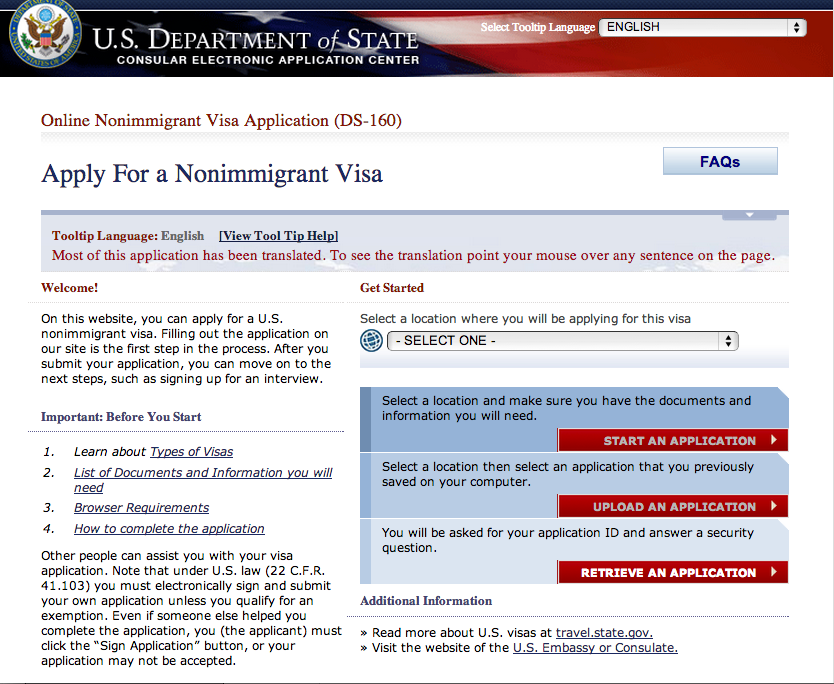This screenshot has height=684, width=834.
Task: Click the U.S. Department of State header title
Action: click(x=255, y=39)
